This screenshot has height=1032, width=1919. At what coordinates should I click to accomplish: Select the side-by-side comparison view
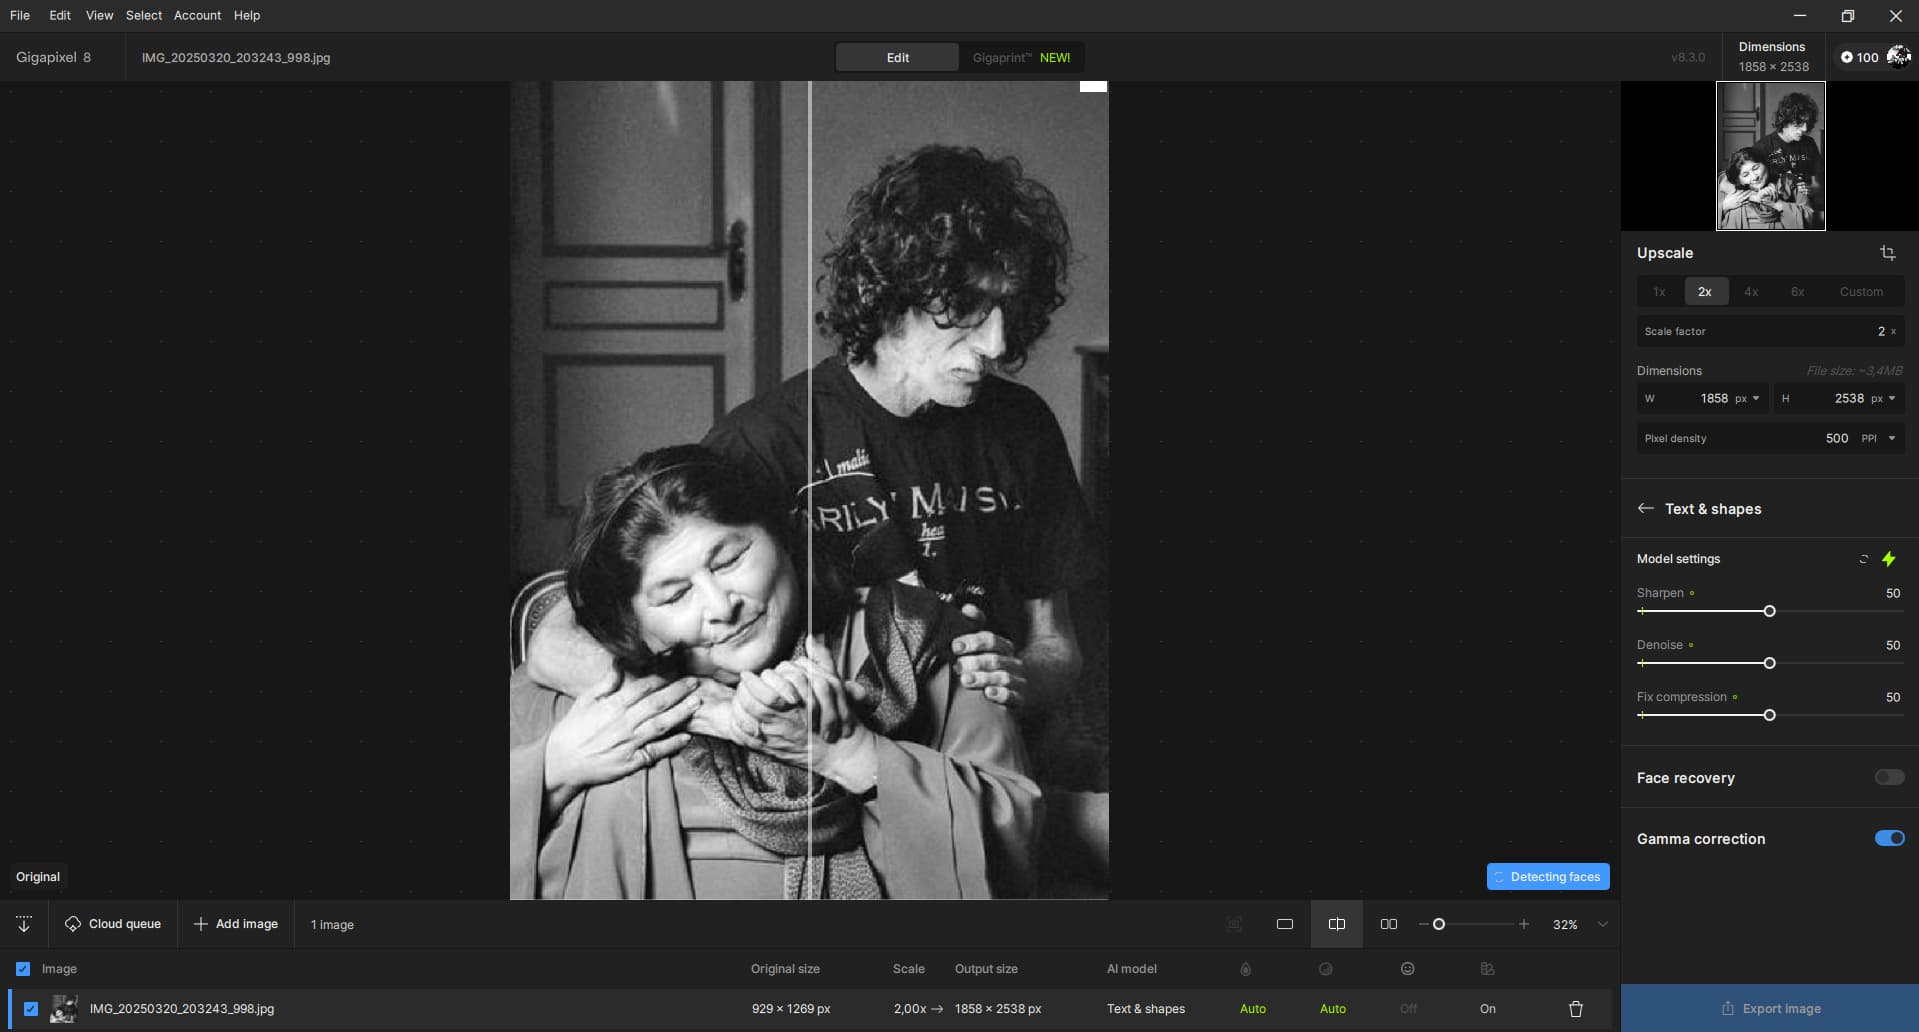[1388, 924]
